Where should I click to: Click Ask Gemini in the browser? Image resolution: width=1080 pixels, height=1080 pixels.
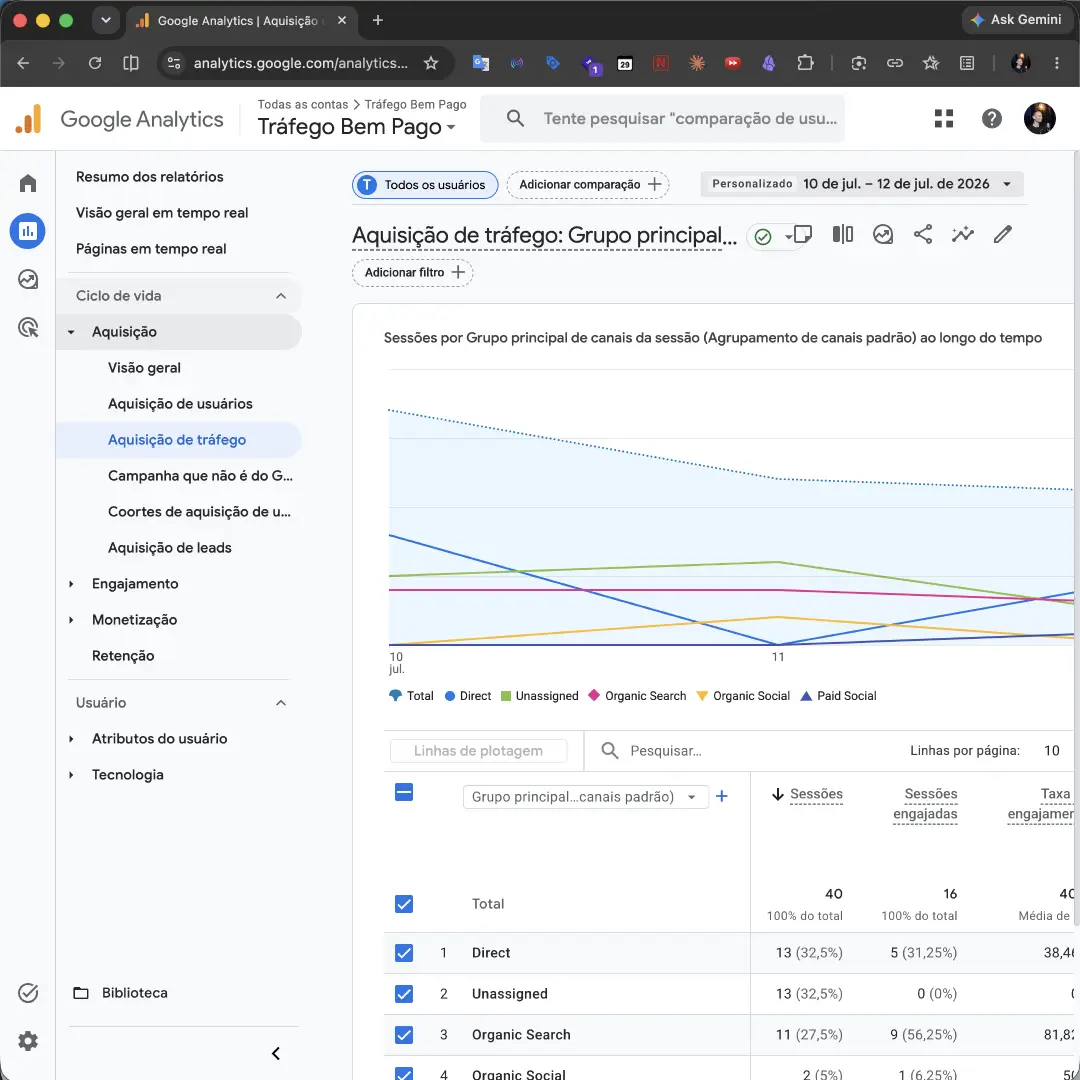tap(1016, 20)
